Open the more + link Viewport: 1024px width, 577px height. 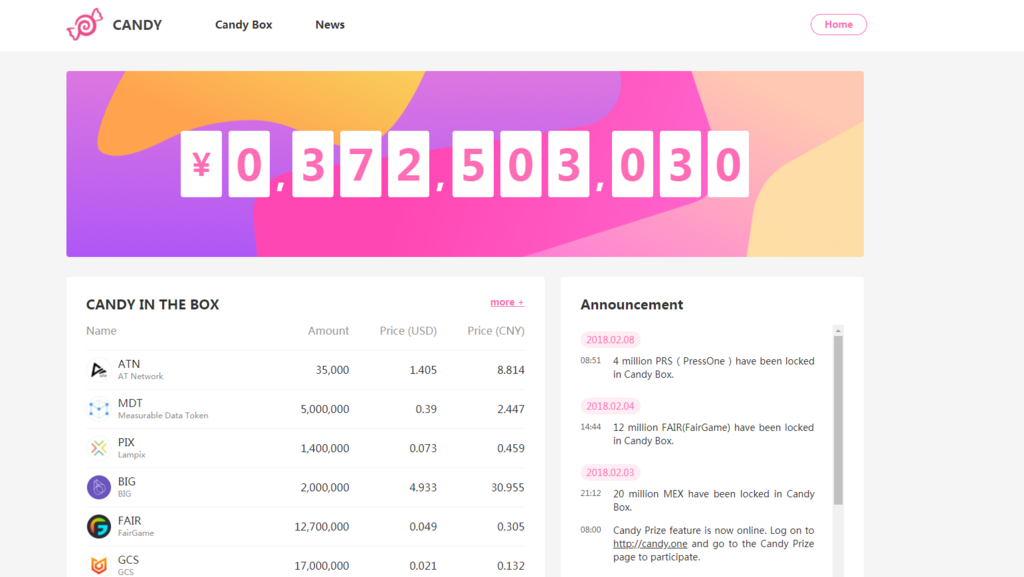click(x=507, y=302)
